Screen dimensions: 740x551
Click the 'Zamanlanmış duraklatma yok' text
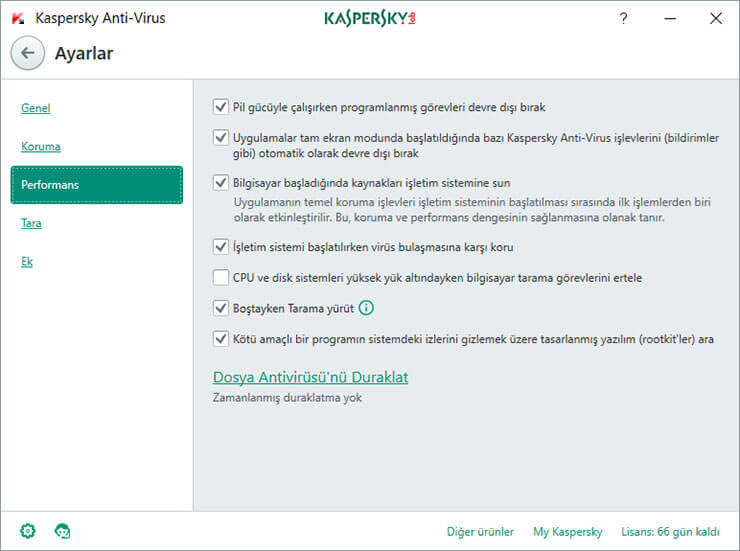[287, 398]
